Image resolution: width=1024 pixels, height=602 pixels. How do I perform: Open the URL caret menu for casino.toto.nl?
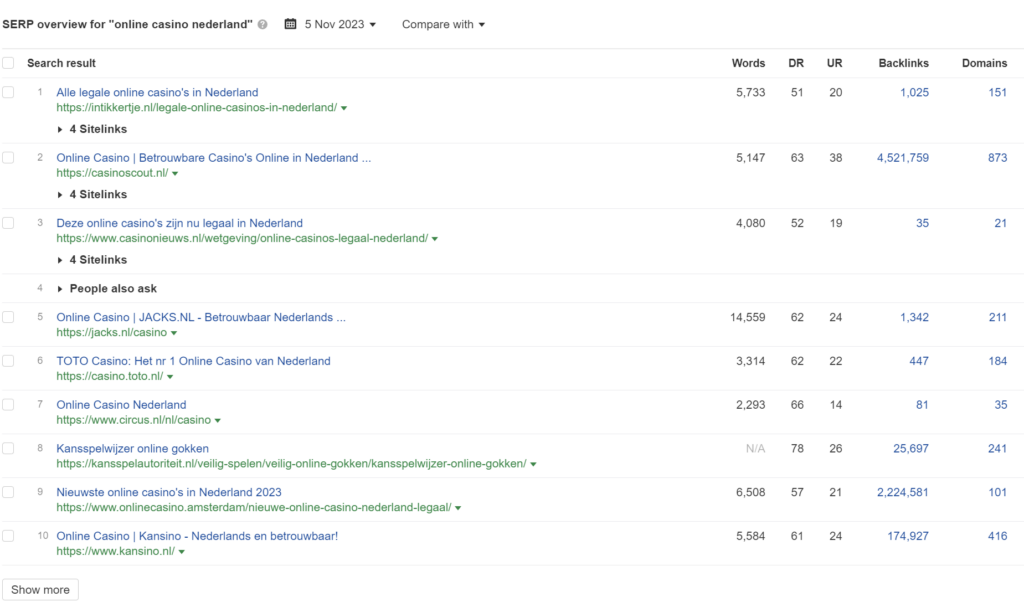point(170,377)
